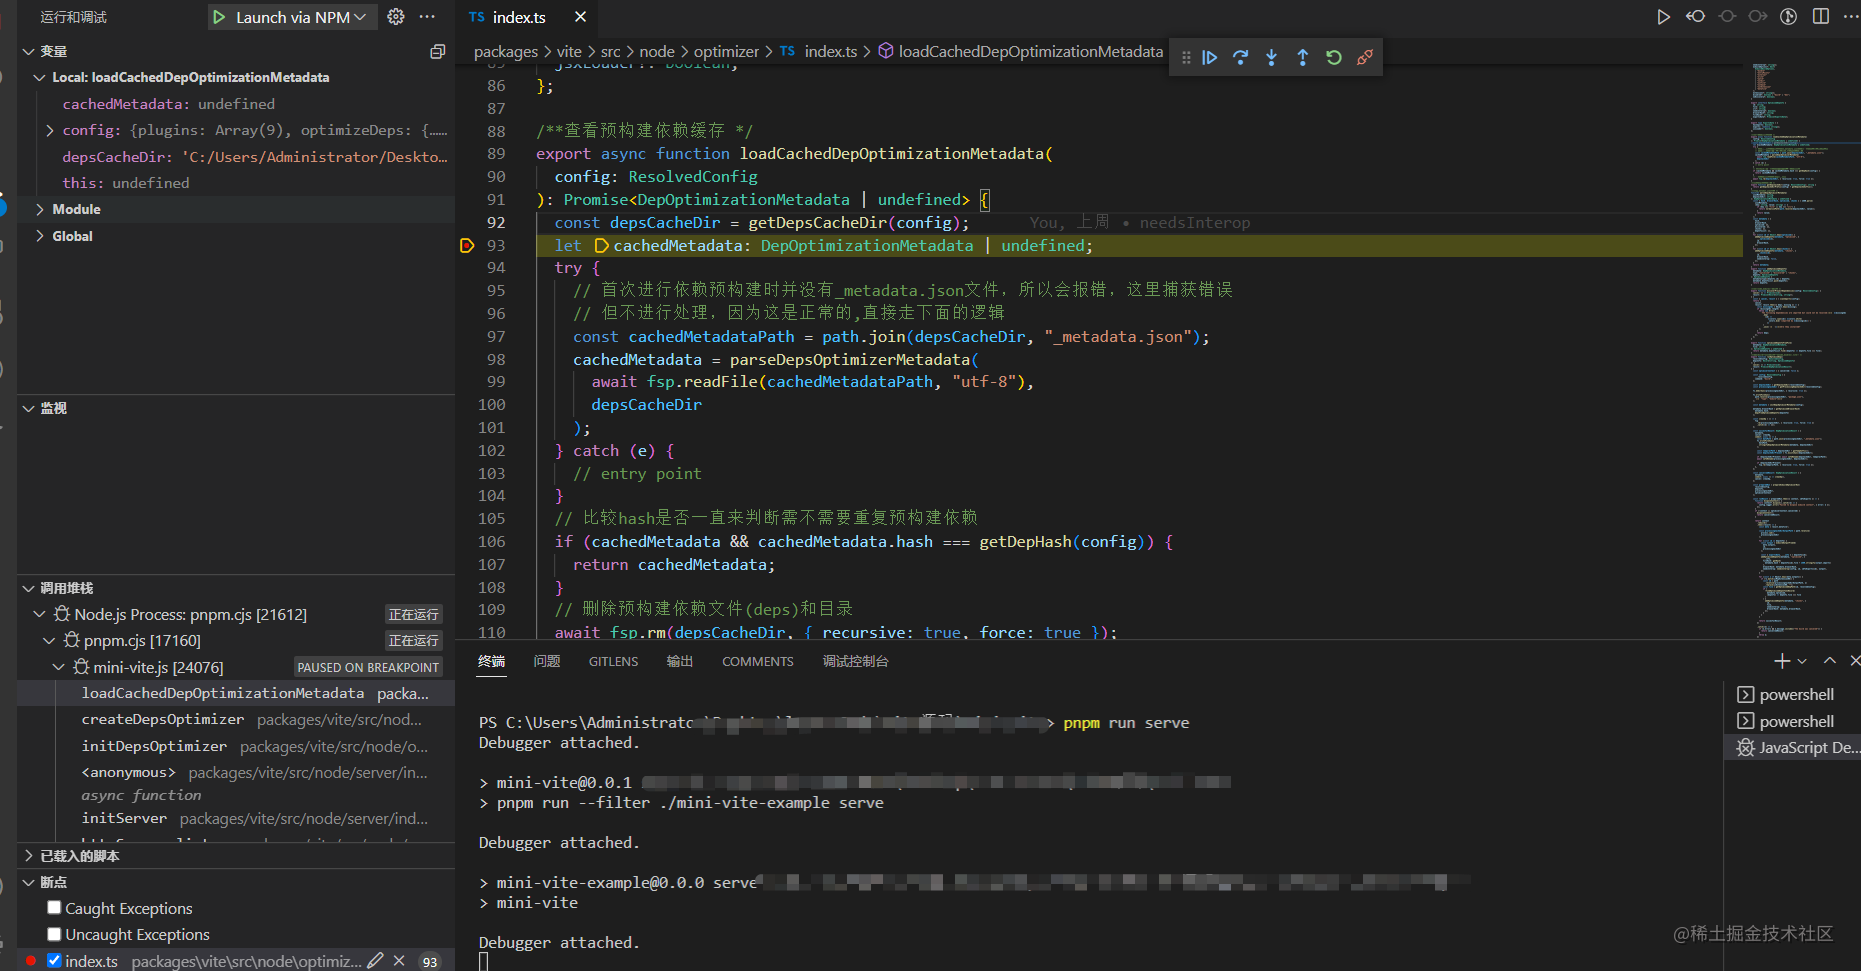Image resolution: width=1861 pixels, height=971 pixels.
Task: Switch to the 终端 terminal tab
Action: 491,661
